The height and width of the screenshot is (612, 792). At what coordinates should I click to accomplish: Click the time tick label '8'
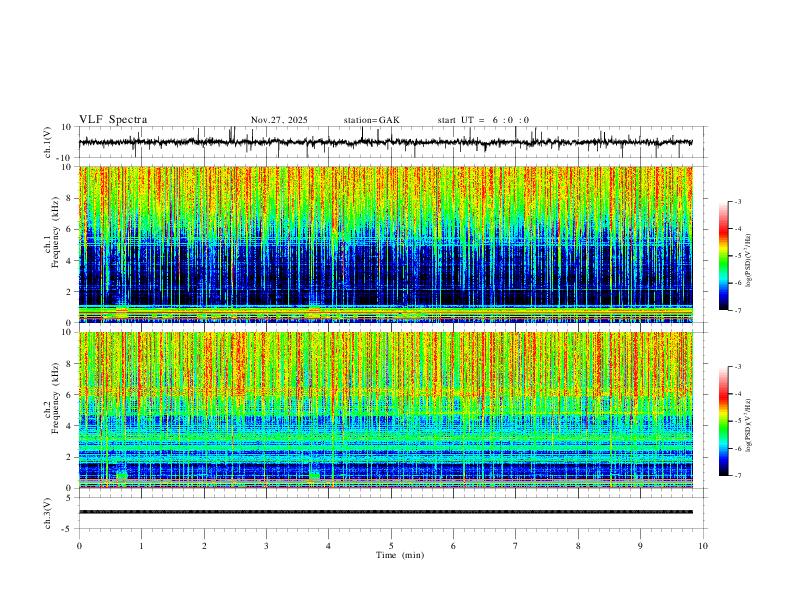pos(578,546)
